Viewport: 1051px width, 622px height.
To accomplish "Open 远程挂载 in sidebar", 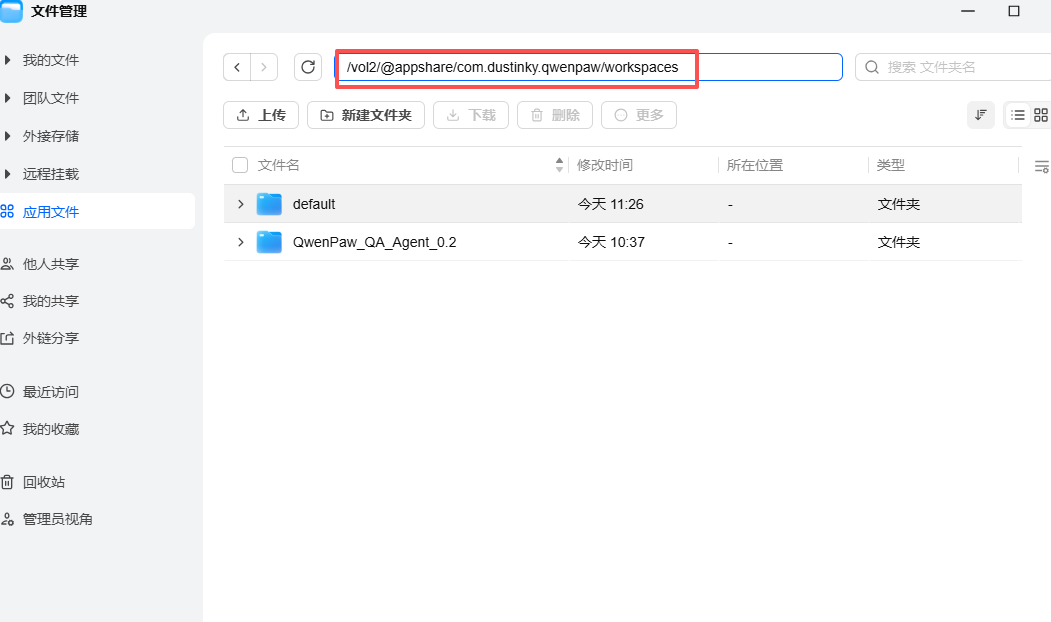I will pos(51,174).
